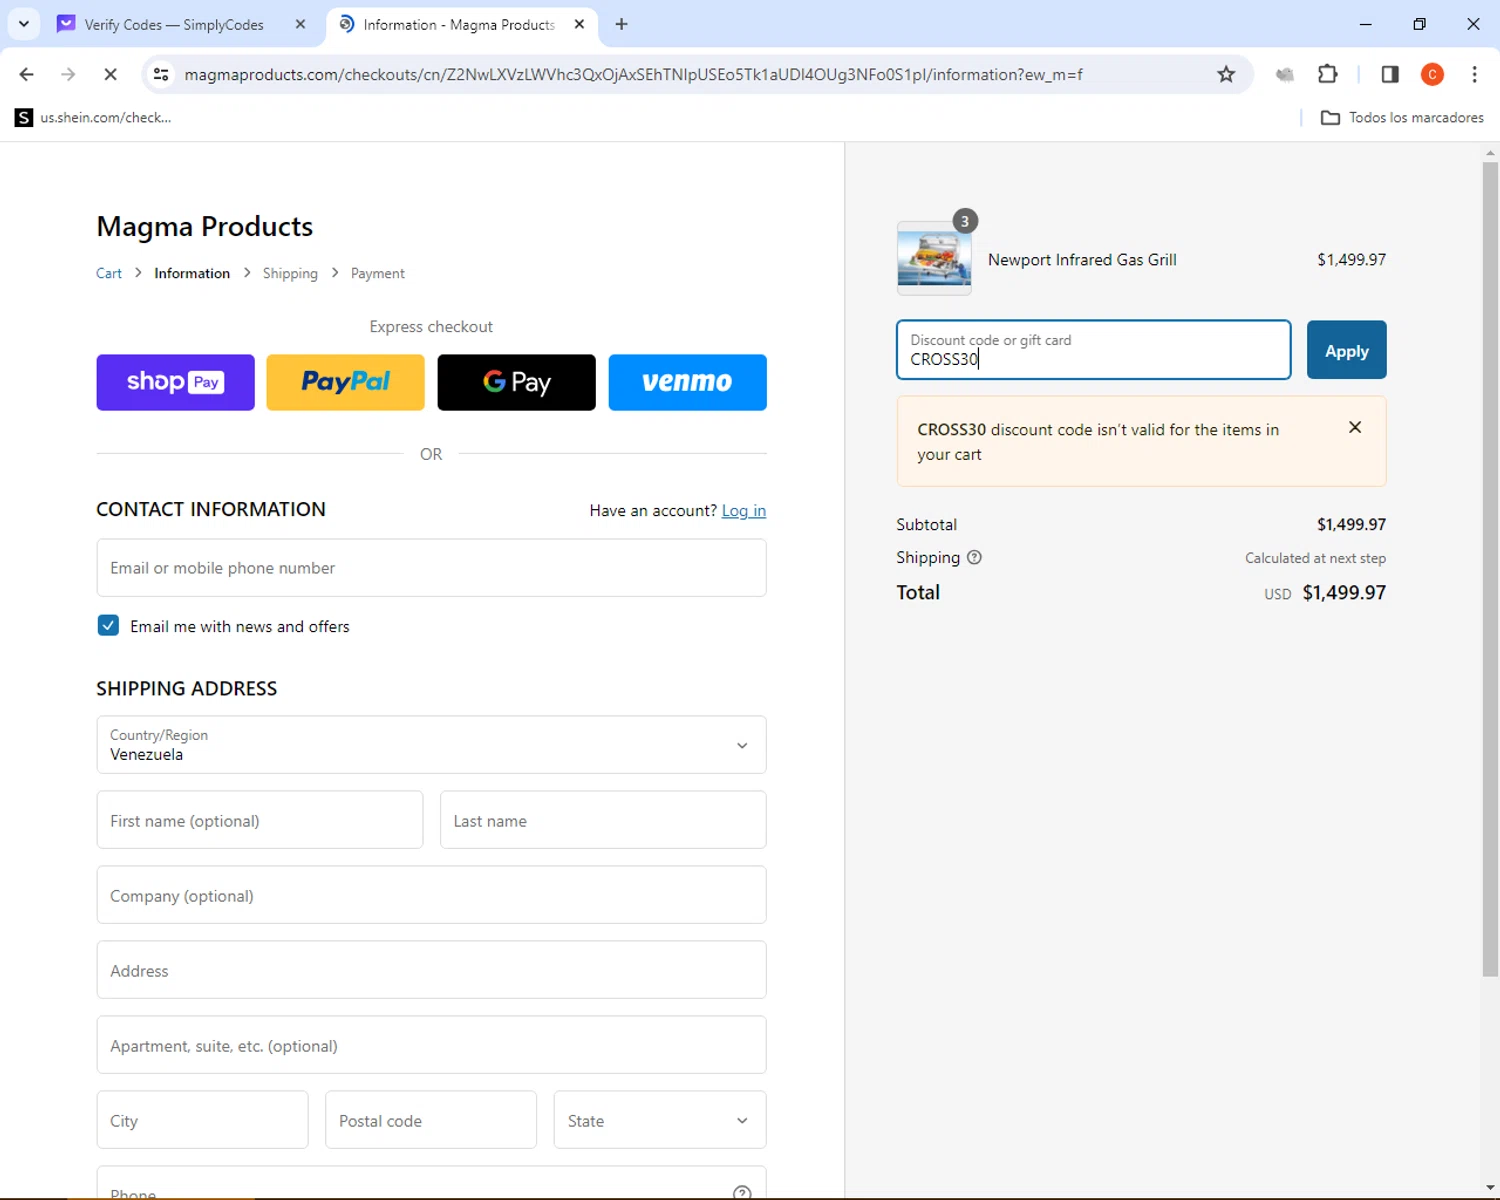Focus the Apartment, suite, etc. field

coord(431,1045)
